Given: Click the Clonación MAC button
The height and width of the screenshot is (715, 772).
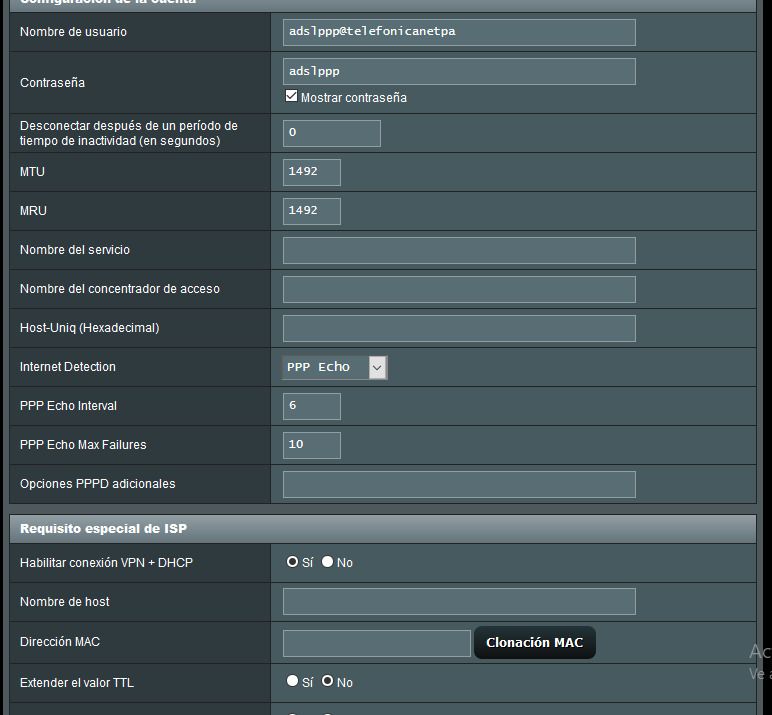Looking at the screenshot, I should coord(534,643).
